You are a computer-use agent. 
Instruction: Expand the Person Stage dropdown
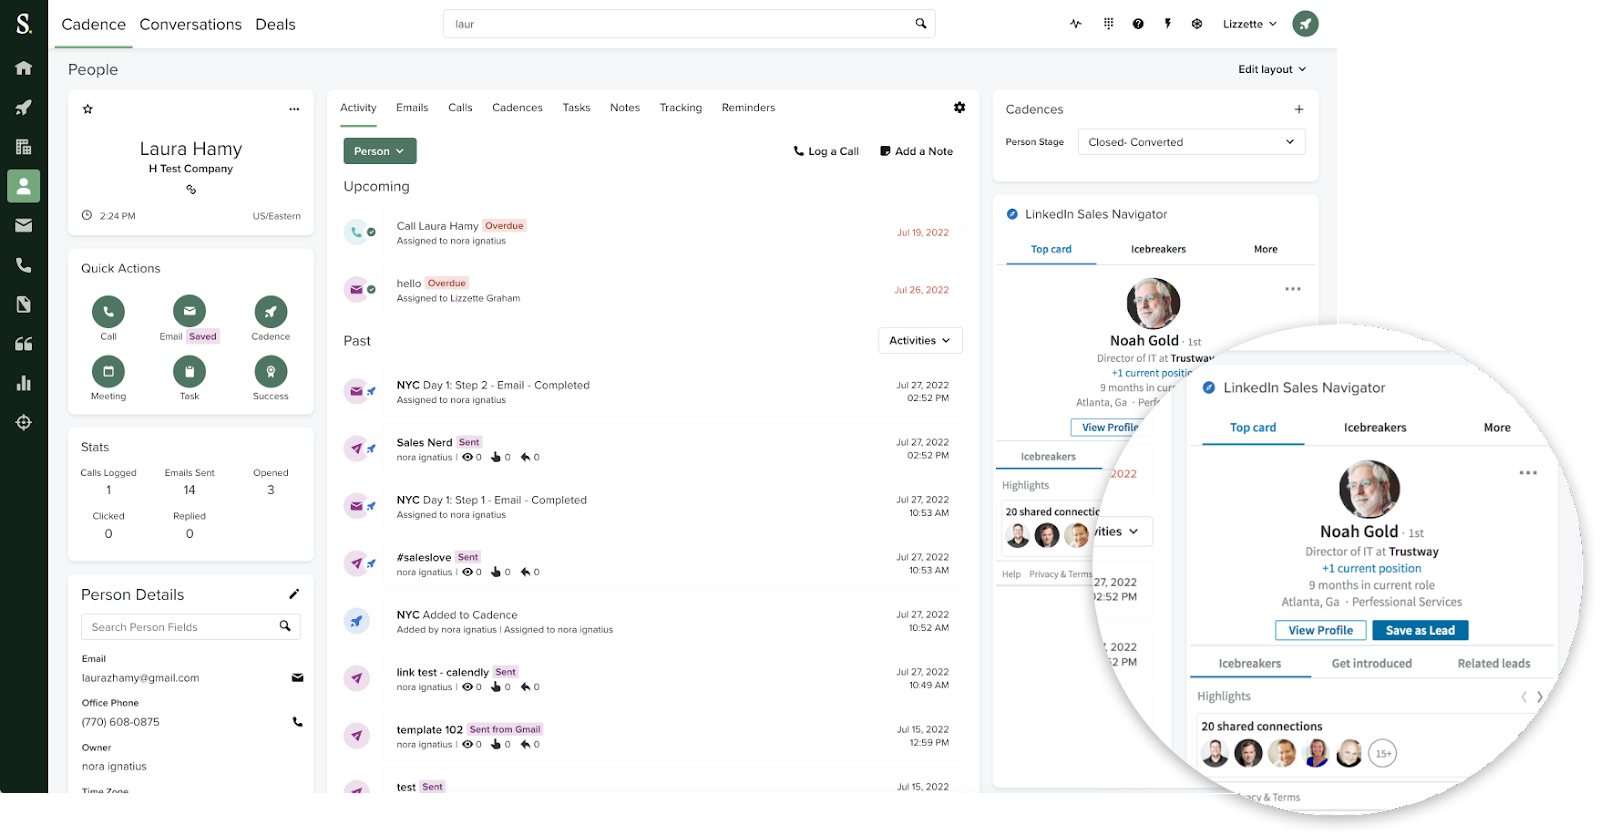tap(1190, 142)
